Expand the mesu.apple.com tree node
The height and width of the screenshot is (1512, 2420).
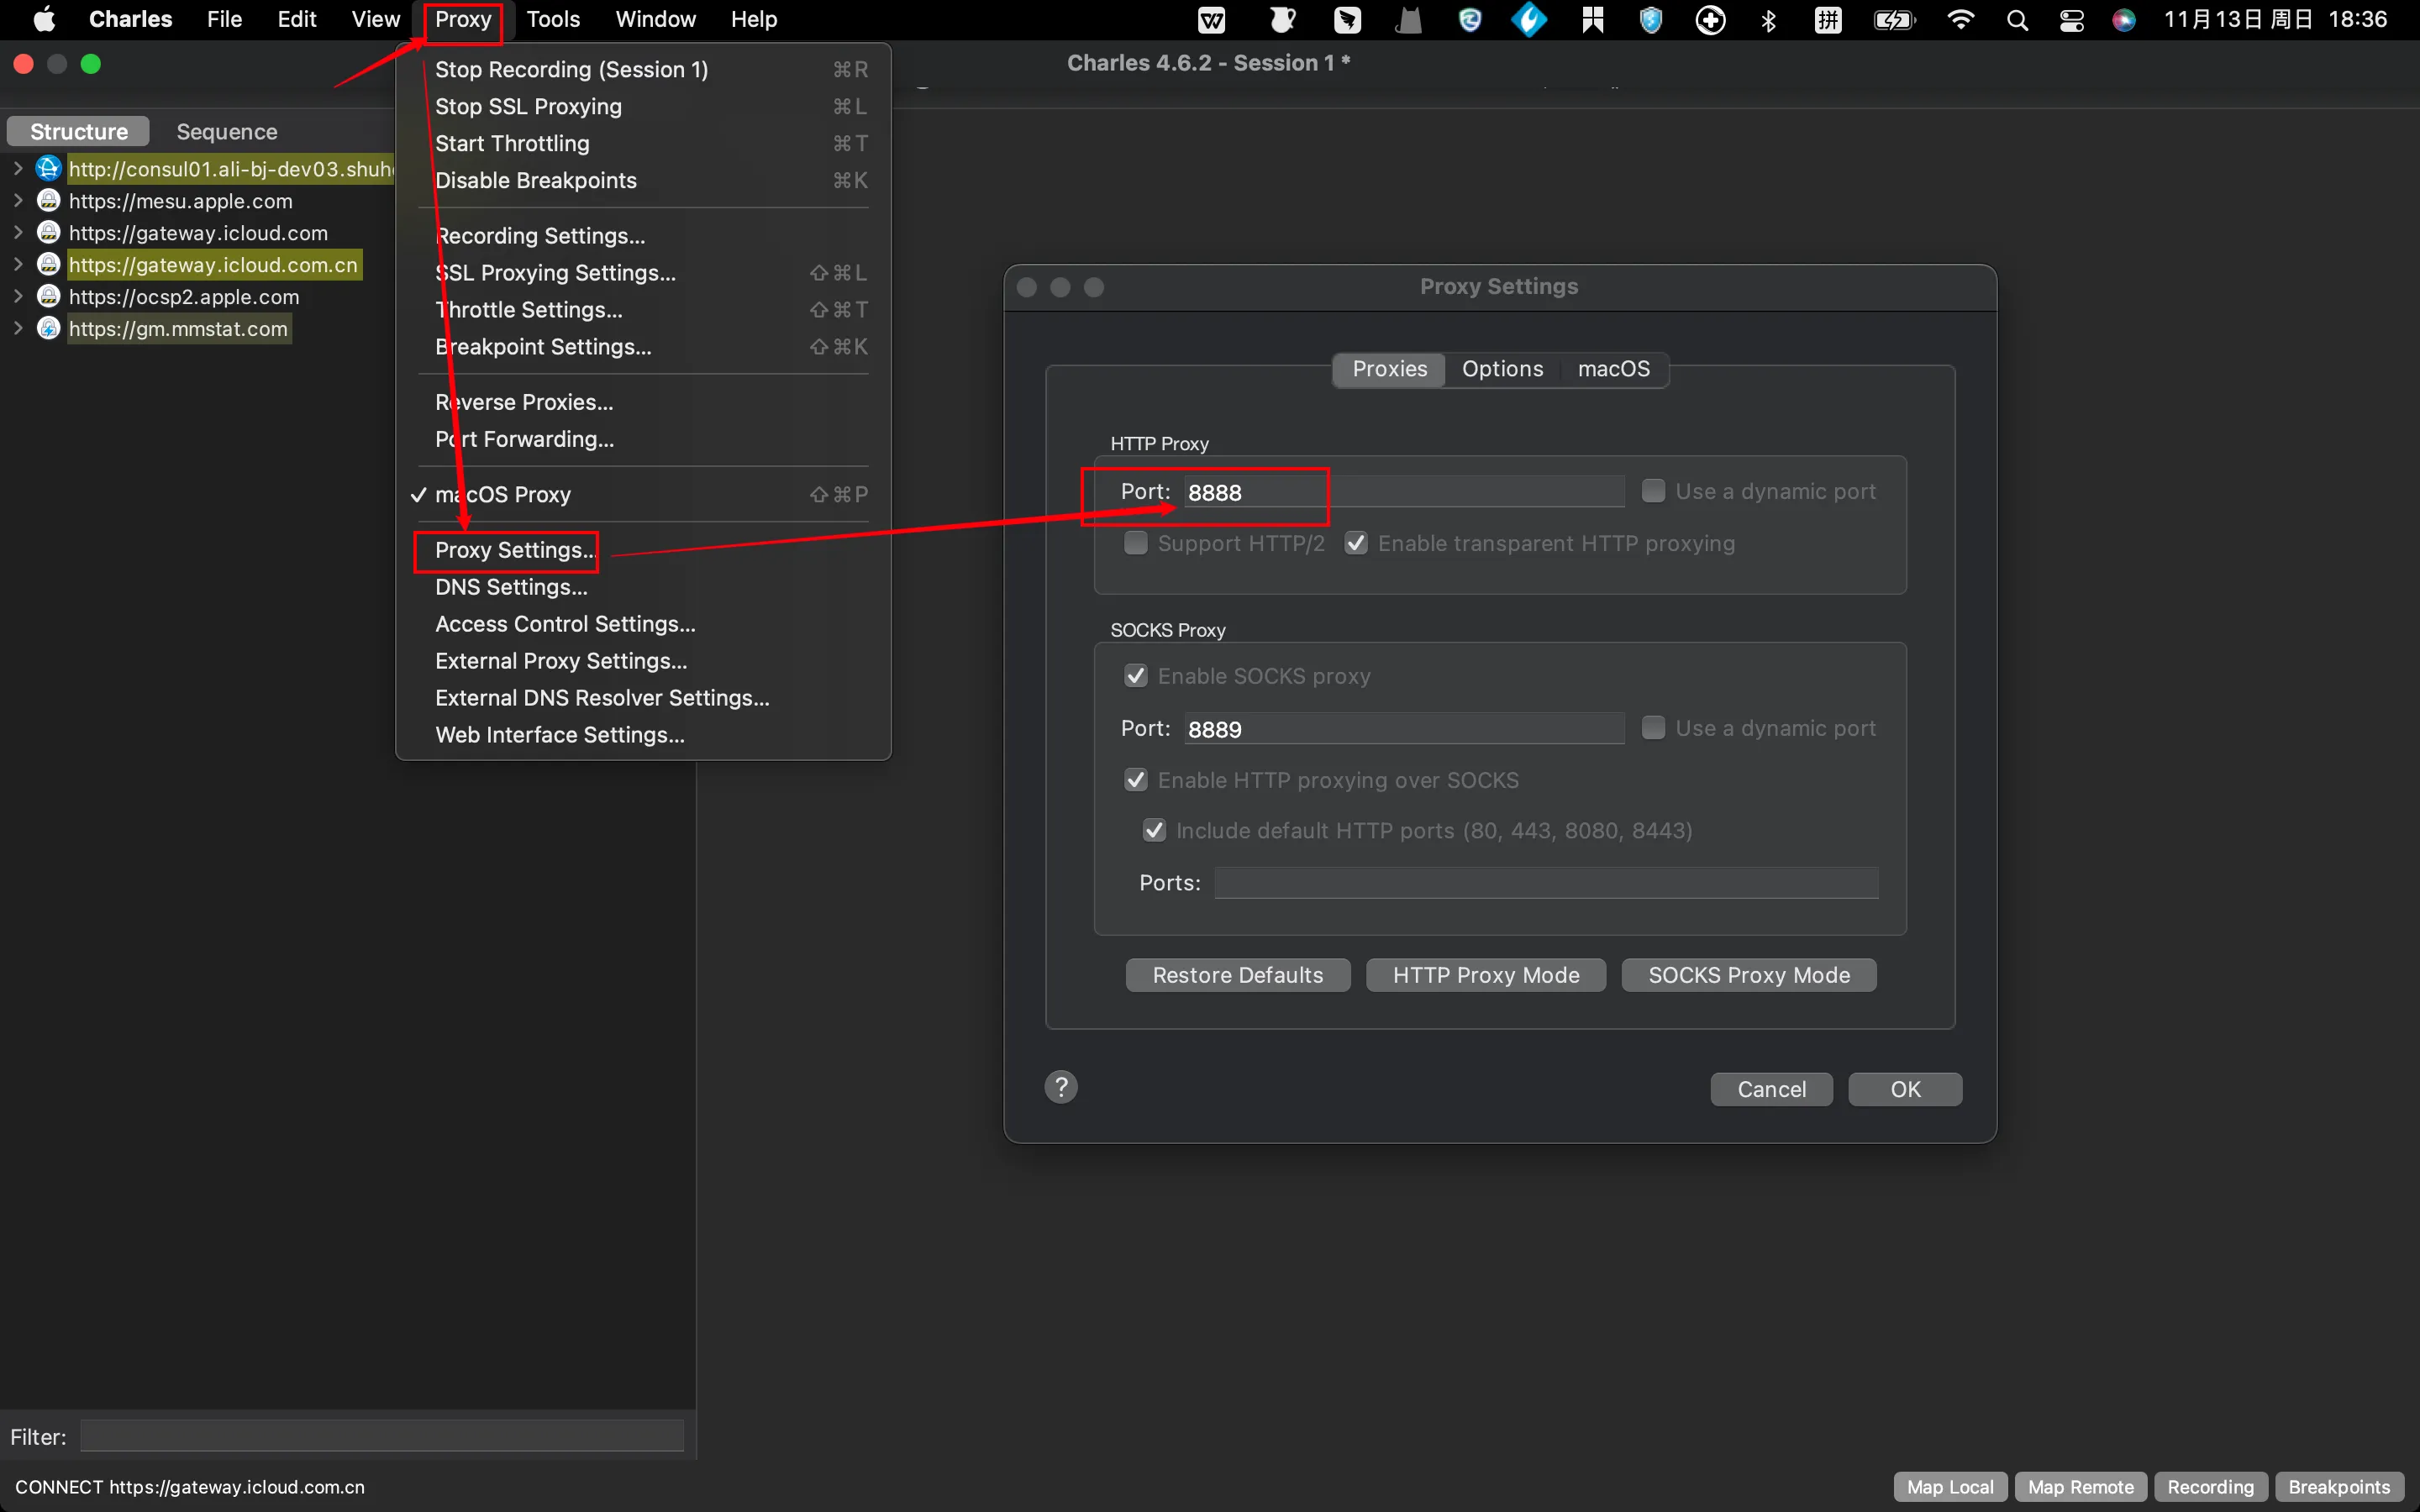tap(18, 200)
